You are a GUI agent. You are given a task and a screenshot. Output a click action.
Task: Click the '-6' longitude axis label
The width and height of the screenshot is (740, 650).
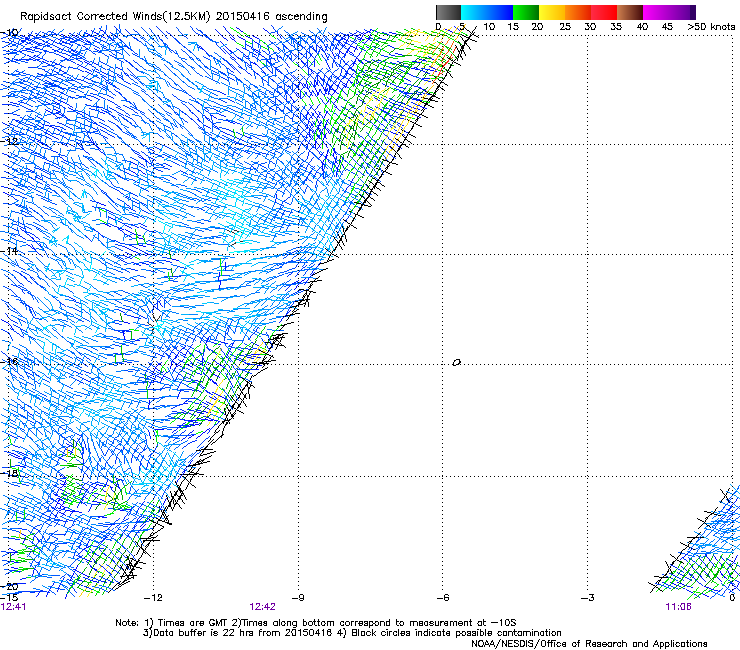coord(443,598)
